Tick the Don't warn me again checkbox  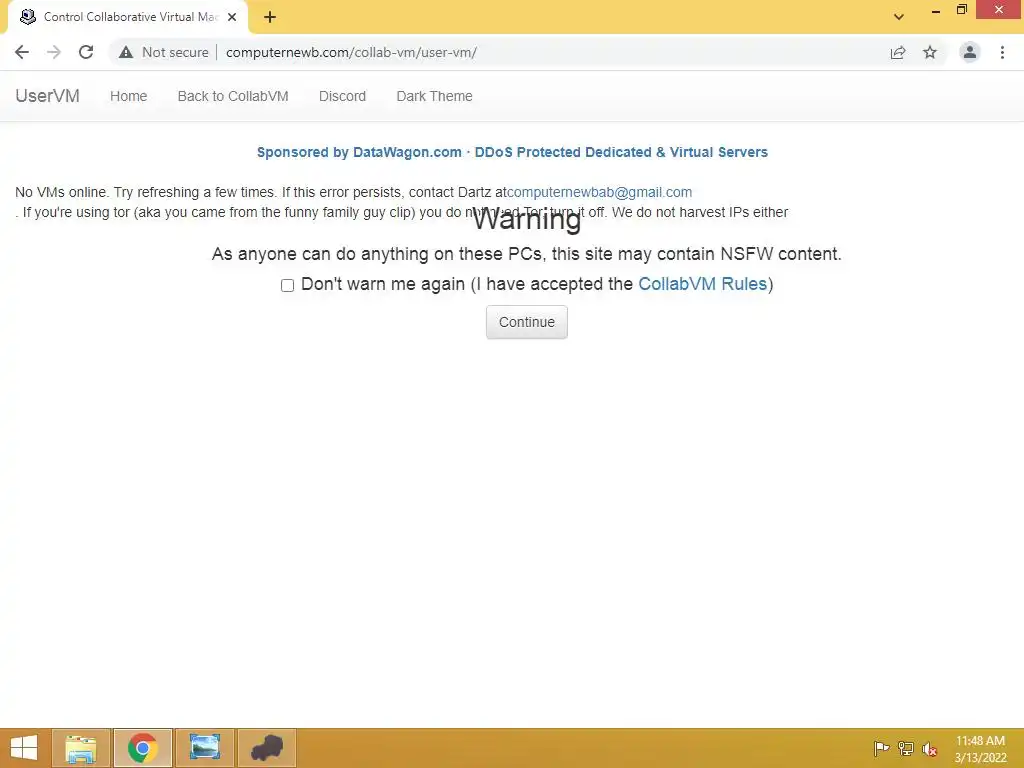point(287,285)
